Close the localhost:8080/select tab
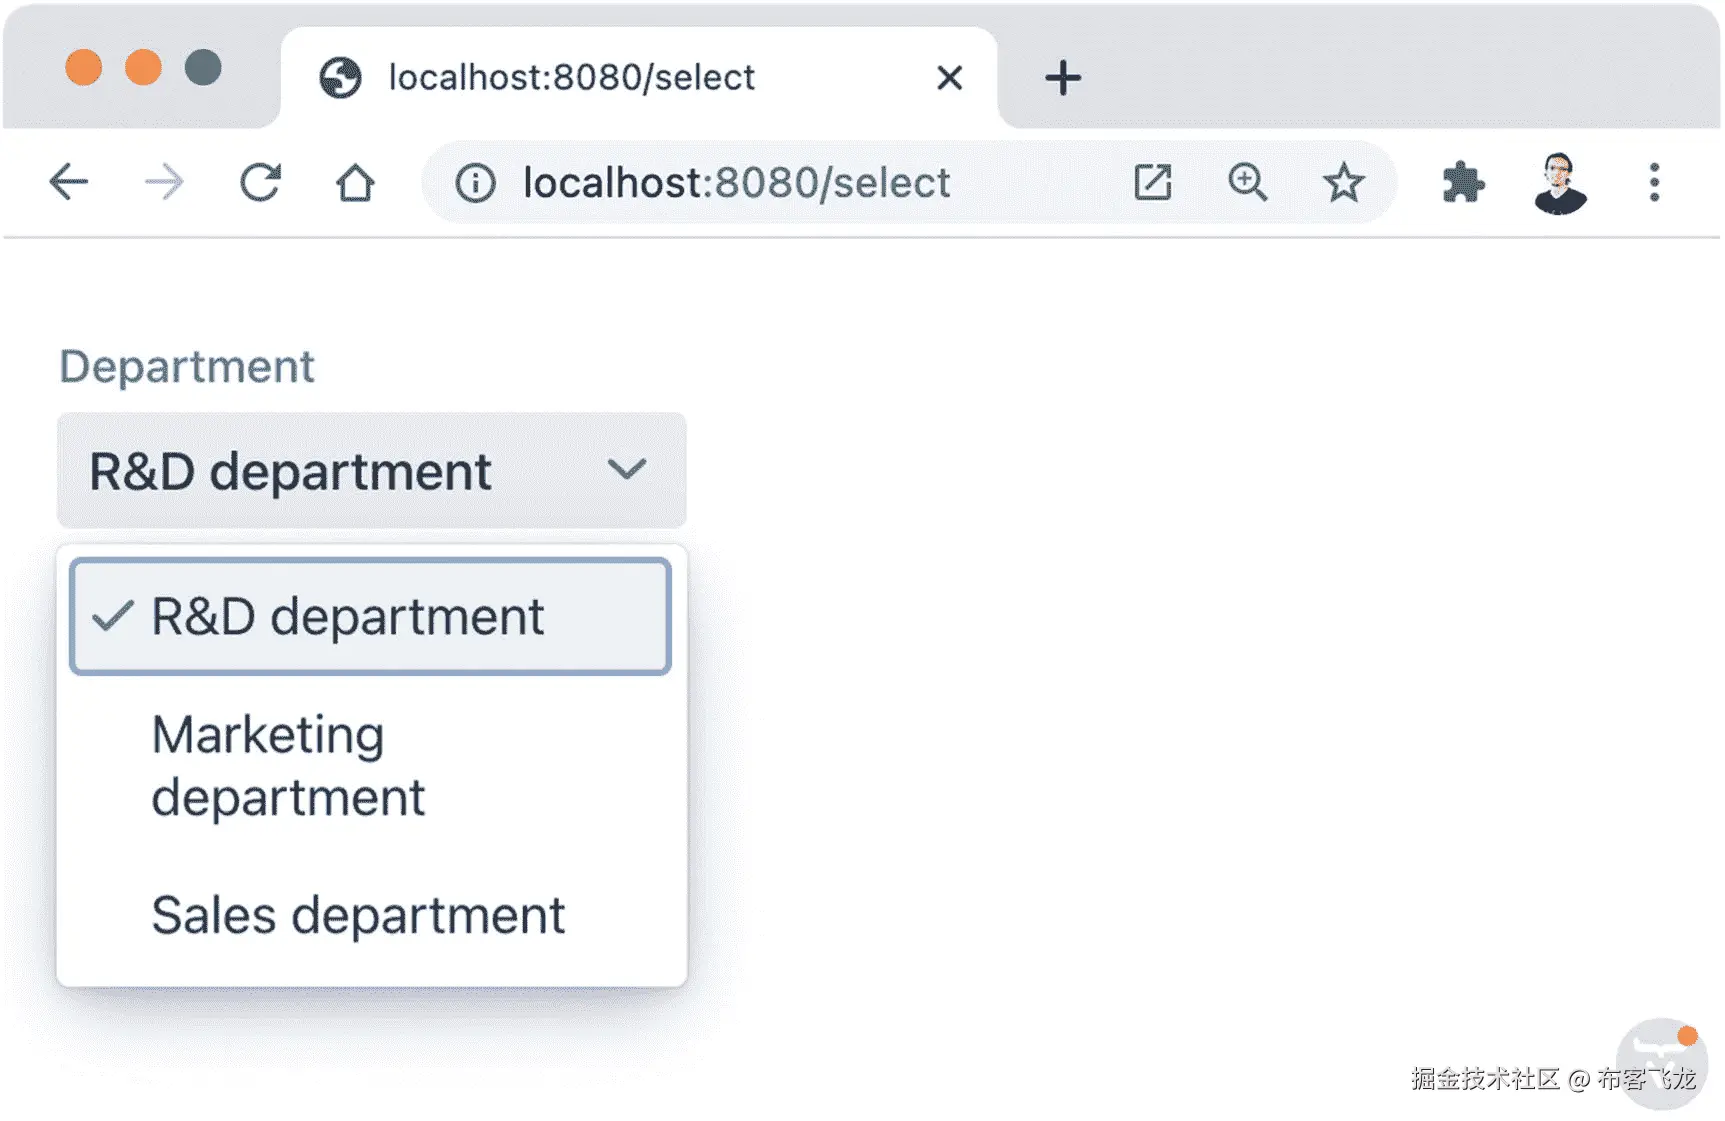1725x1121 pixels. pos(949,78)
